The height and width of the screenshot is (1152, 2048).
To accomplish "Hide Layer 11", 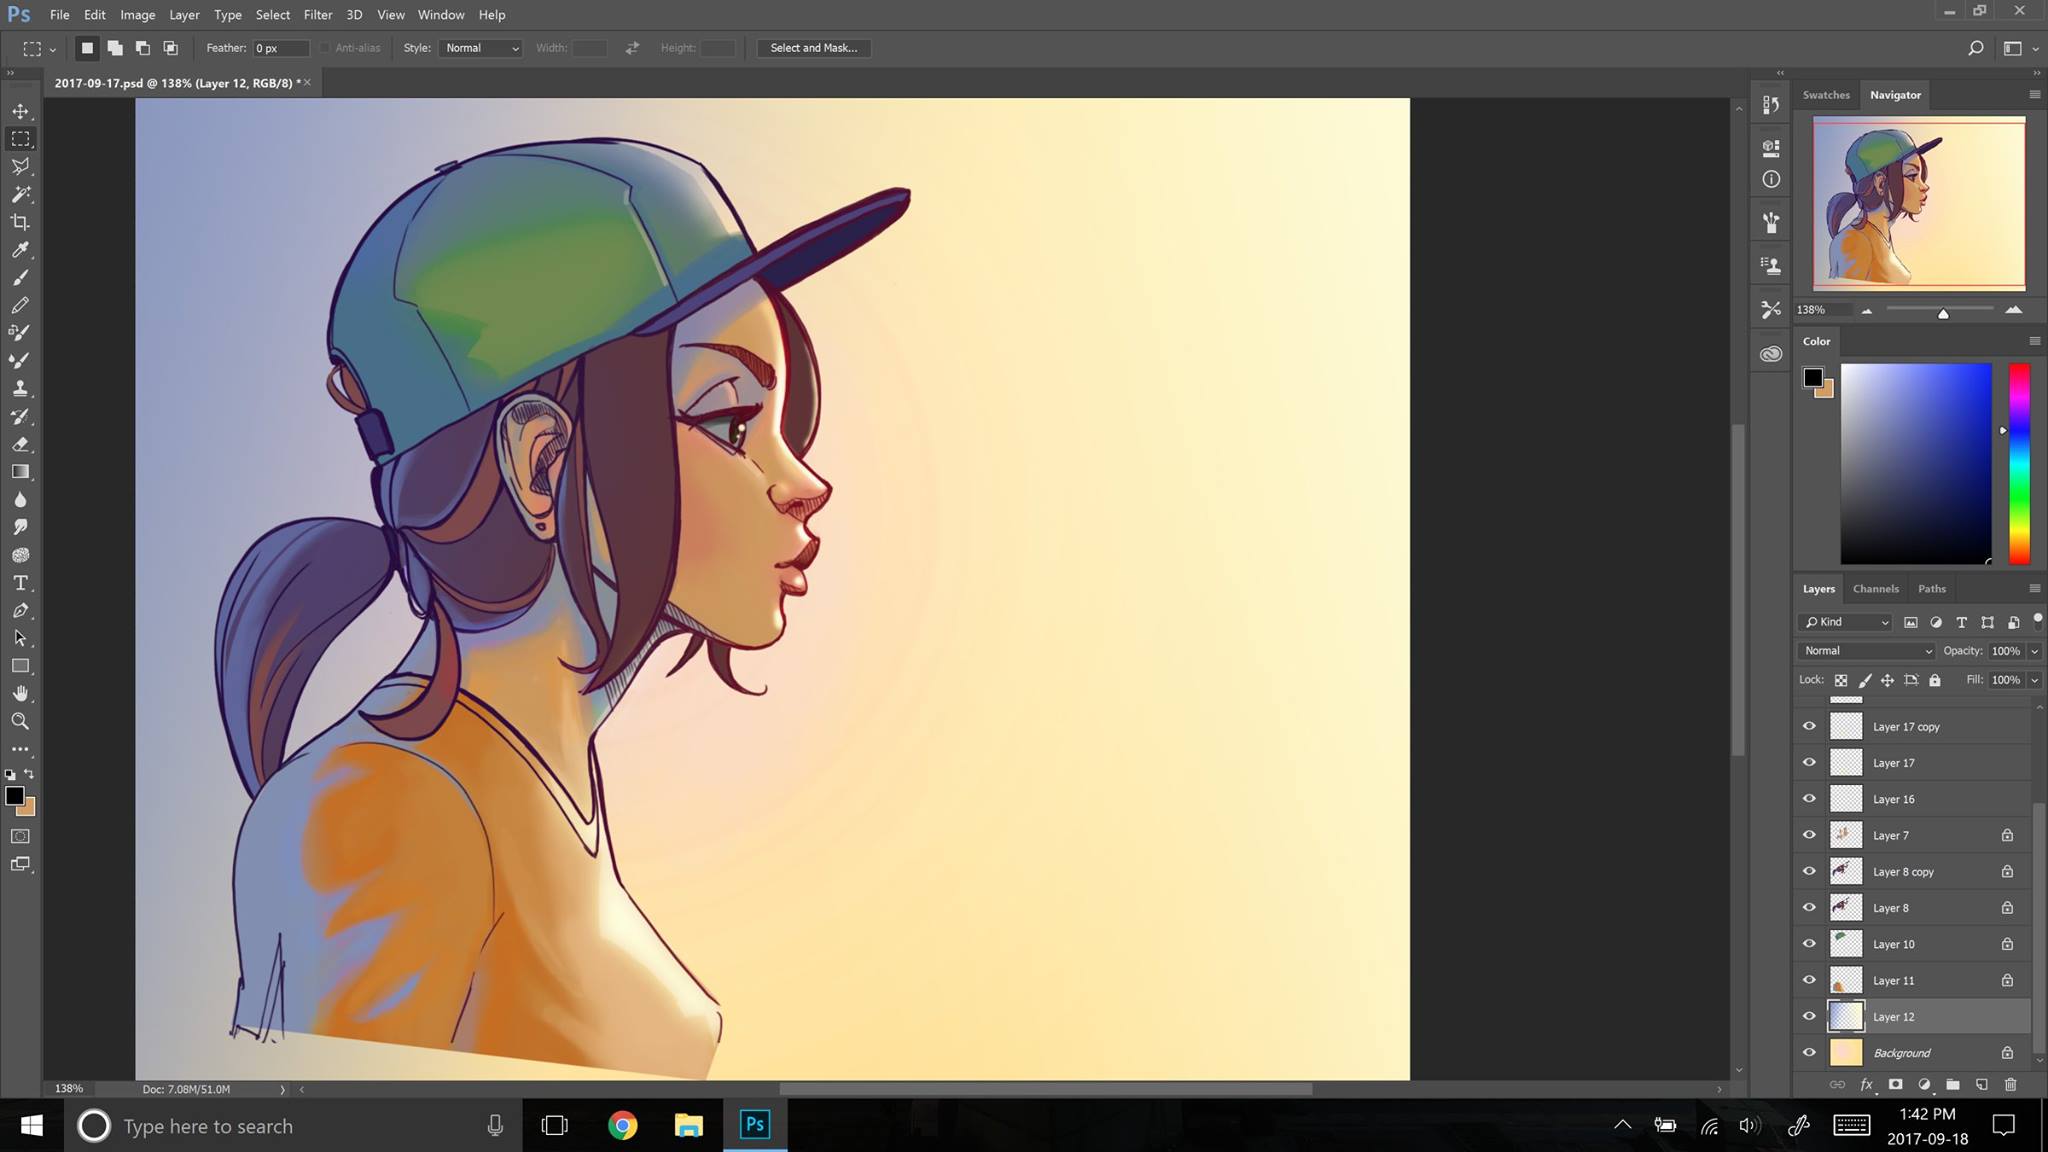I will coord(1809,980).
